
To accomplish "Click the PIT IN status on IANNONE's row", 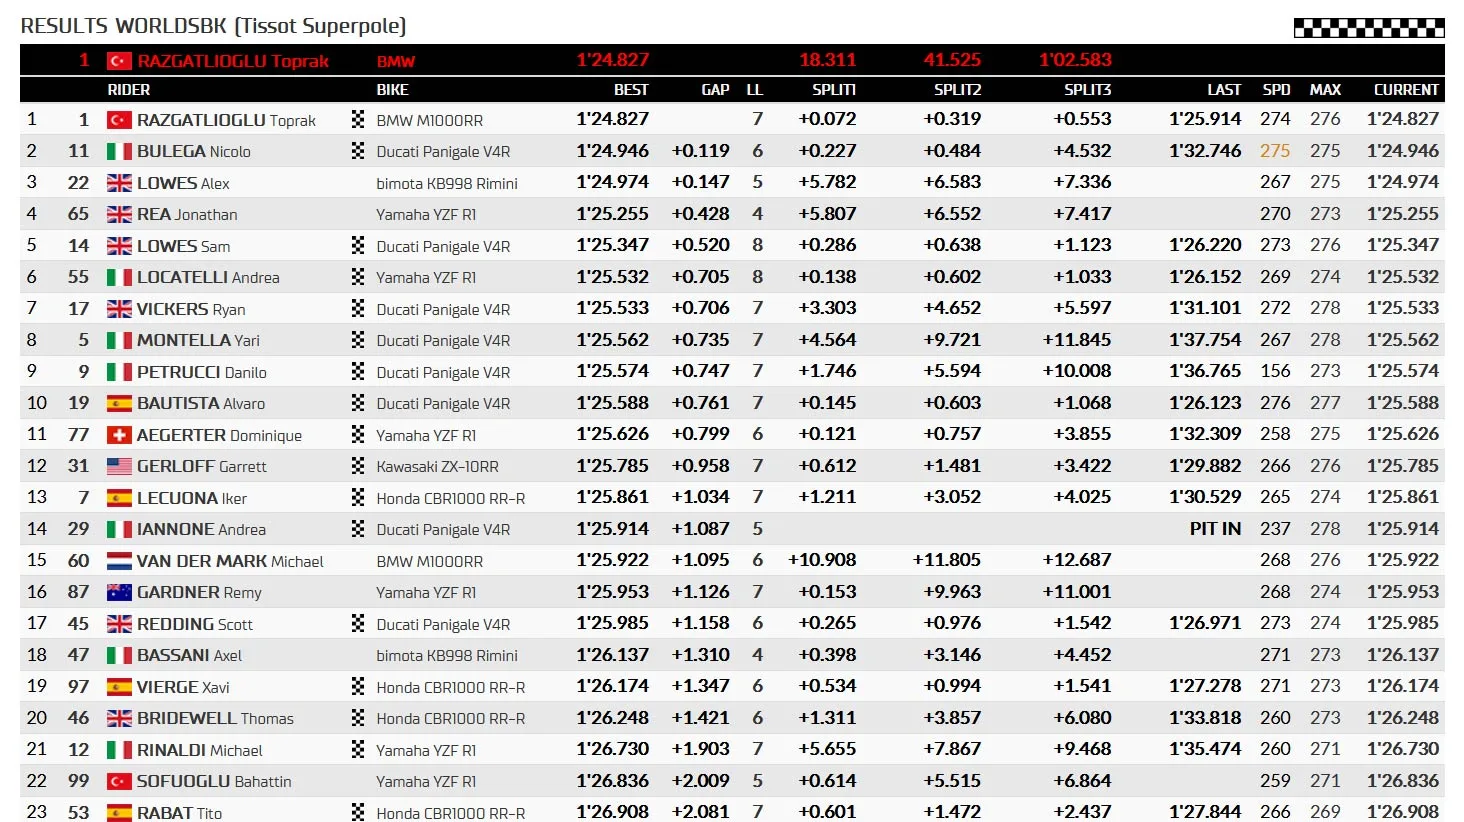I will pyautogui.click(x=1215, y=529).
